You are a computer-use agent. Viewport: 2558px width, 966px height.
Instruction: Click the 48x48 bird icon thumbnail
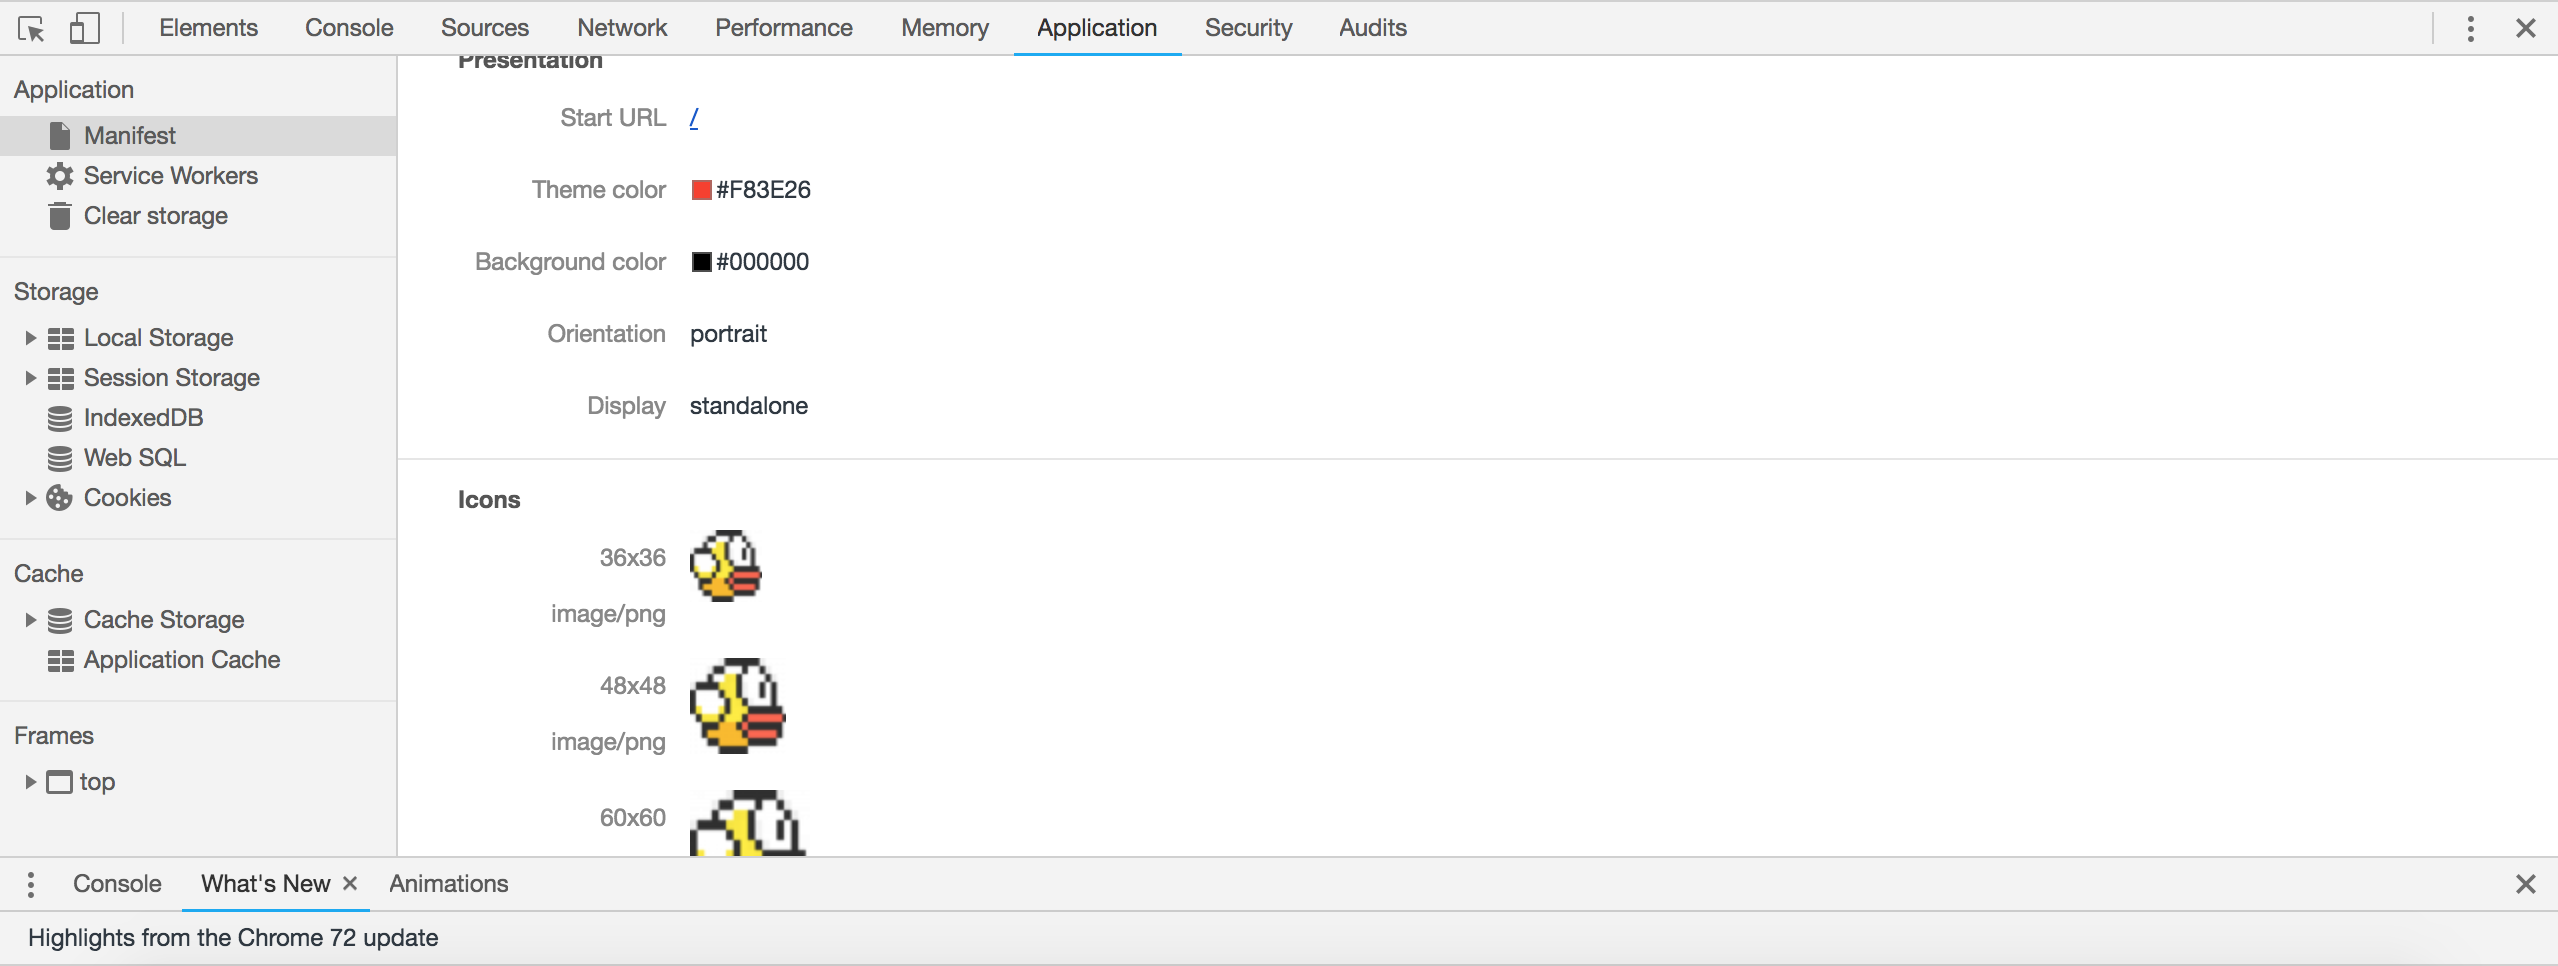tap(738, 706)
